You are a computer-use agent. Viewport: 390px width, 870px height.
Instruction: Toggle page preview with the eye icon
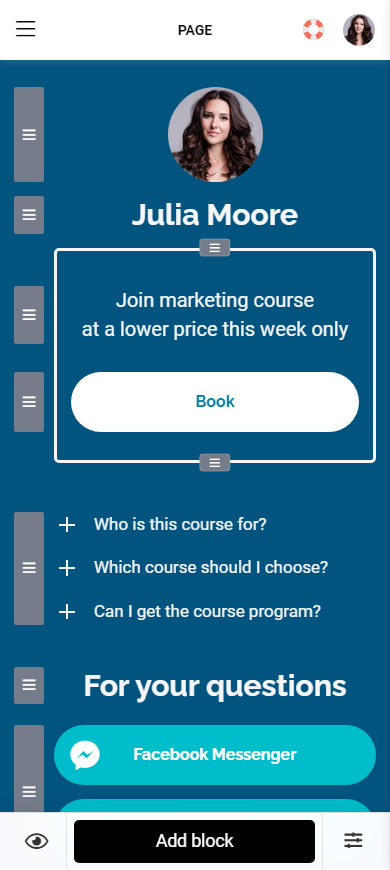click(37, 841)
